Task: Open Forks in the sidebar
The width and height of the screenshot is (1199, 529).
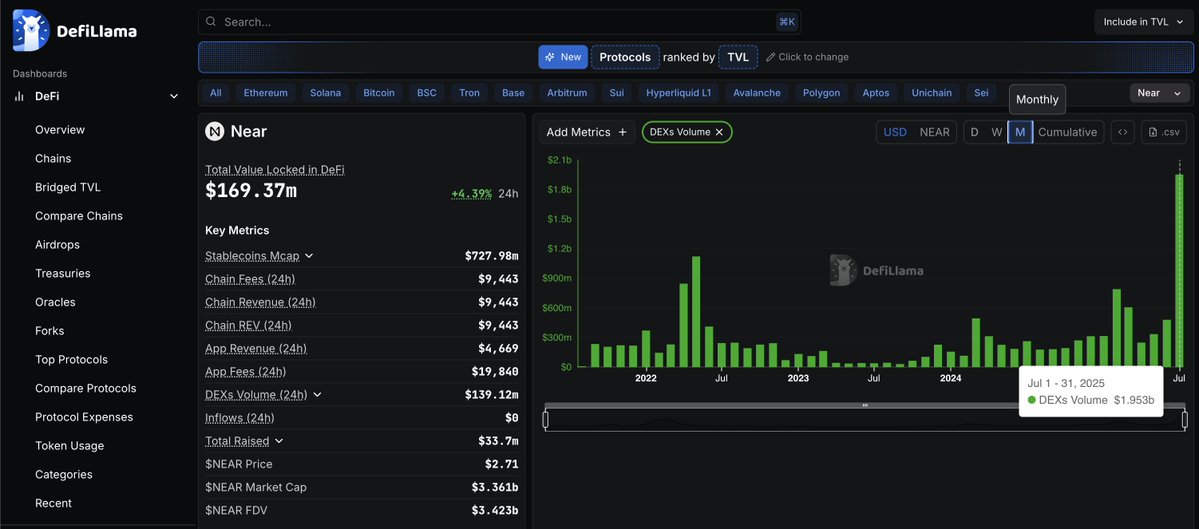Action: (50, 331)
